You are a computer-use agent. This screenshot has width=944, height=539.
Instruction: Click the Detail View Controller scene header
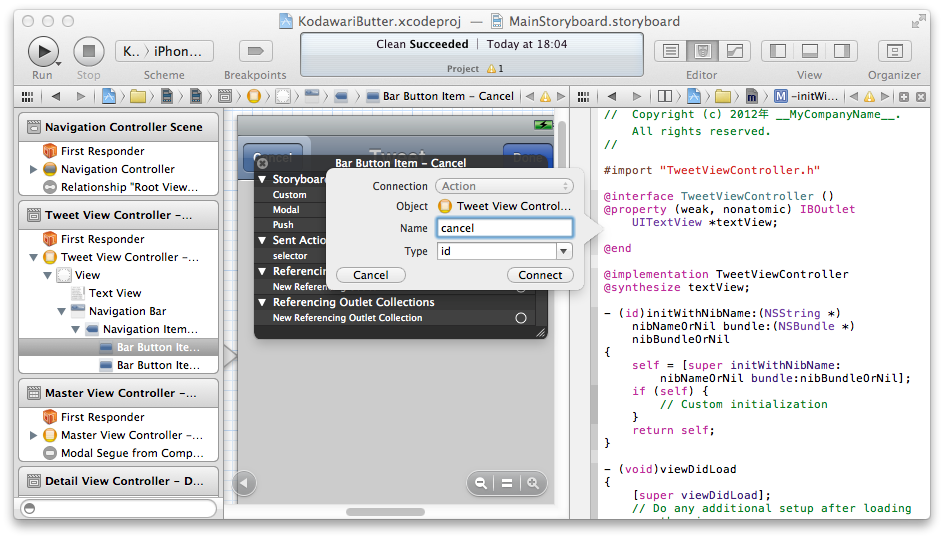click(x=119, y=481)
